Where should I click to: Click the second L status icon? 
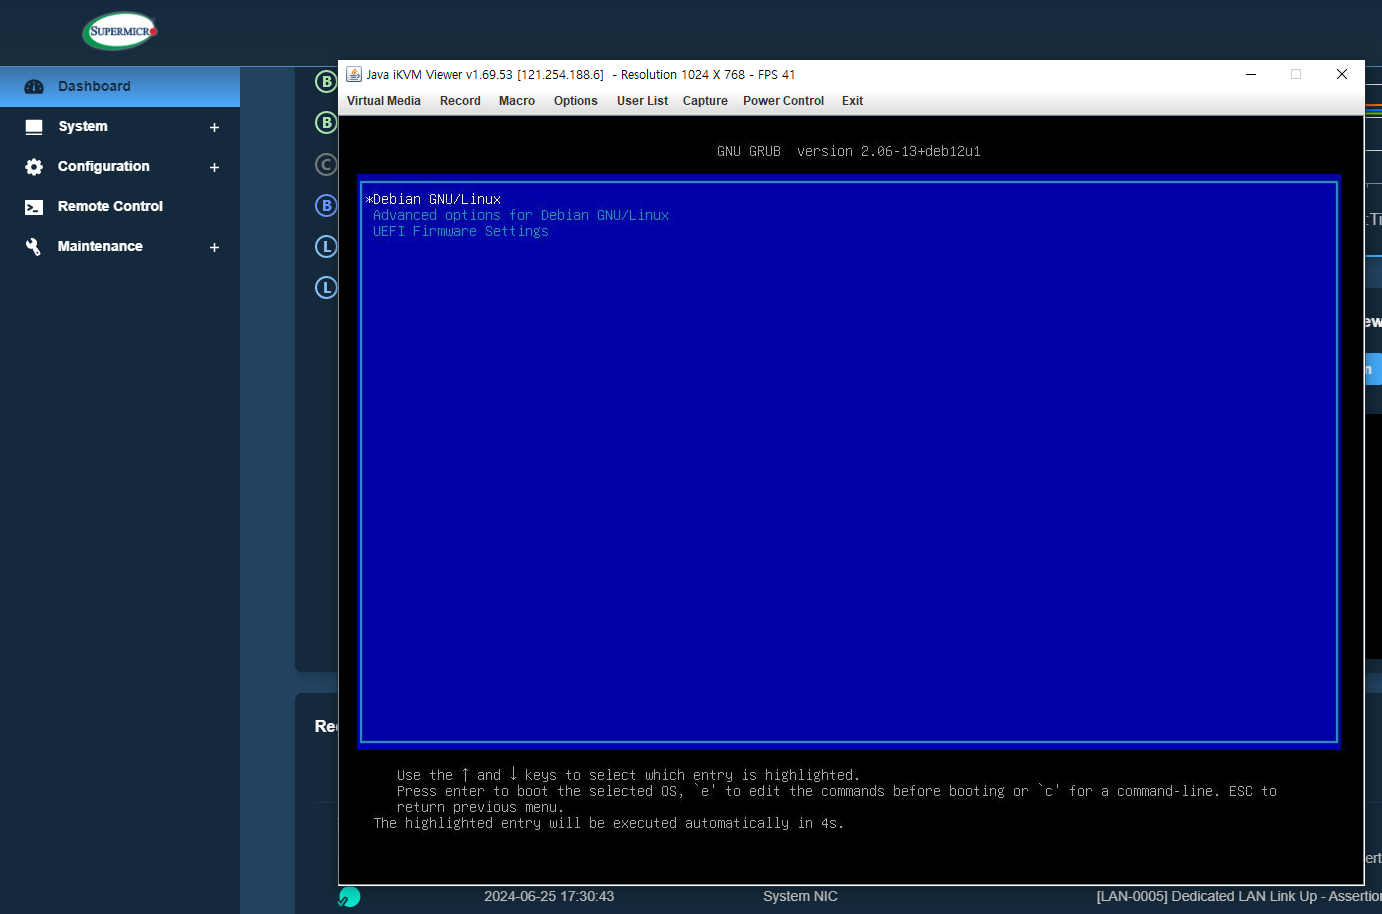pos(326,287)
